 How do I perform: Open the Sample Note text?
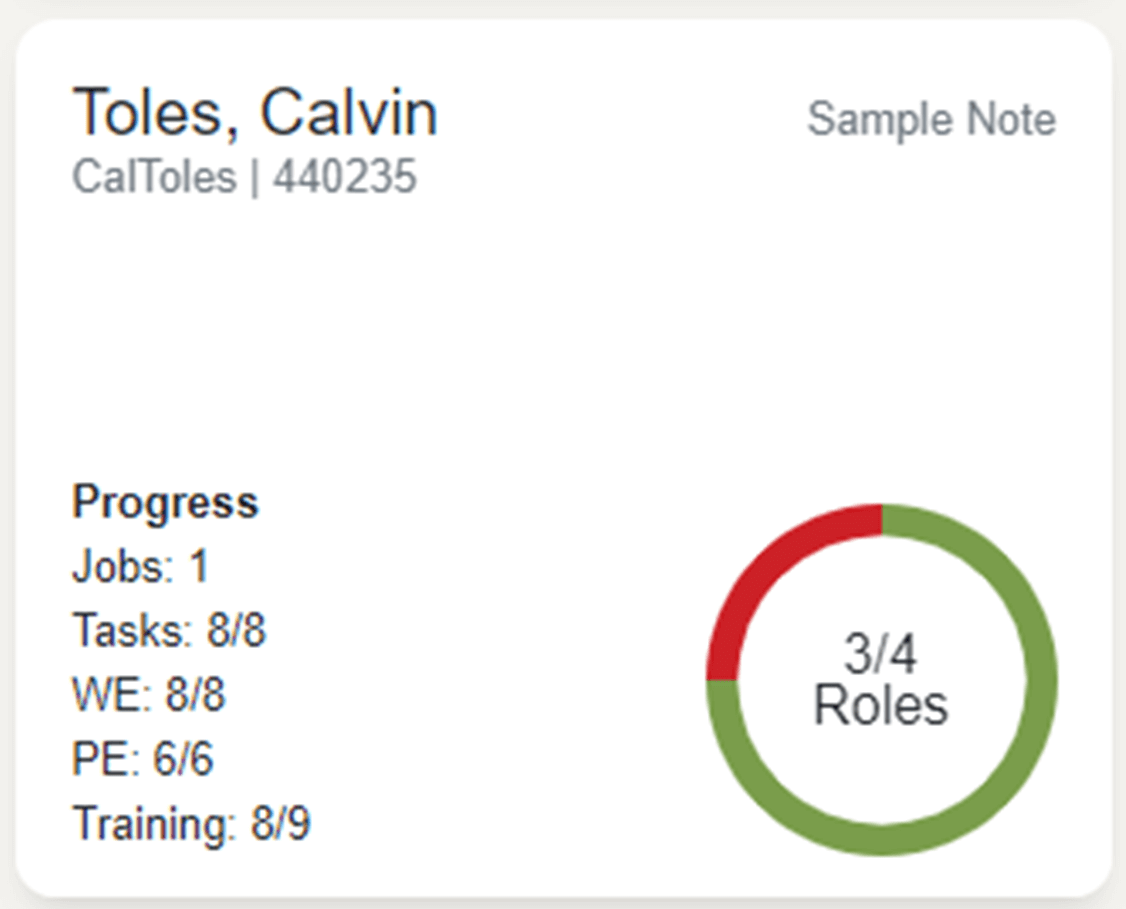click(931, 120)
